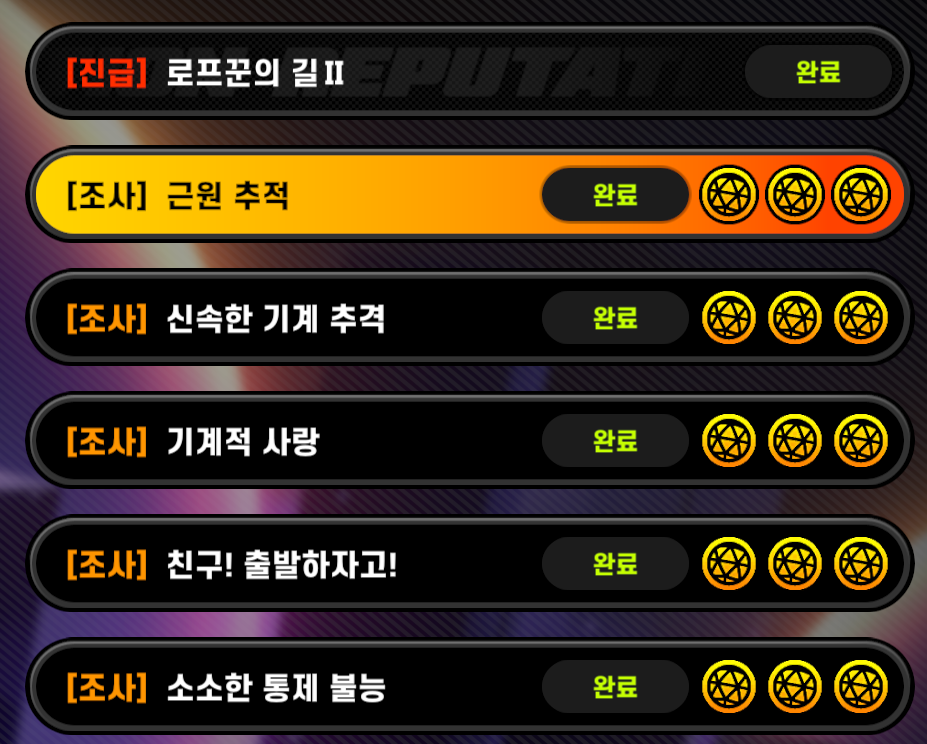Viewport: 927px width, 744px height.
Task: Click 완료 button on 로프꾼의 길 II quest
Action: pyautogui.click(x=818, y=72)
